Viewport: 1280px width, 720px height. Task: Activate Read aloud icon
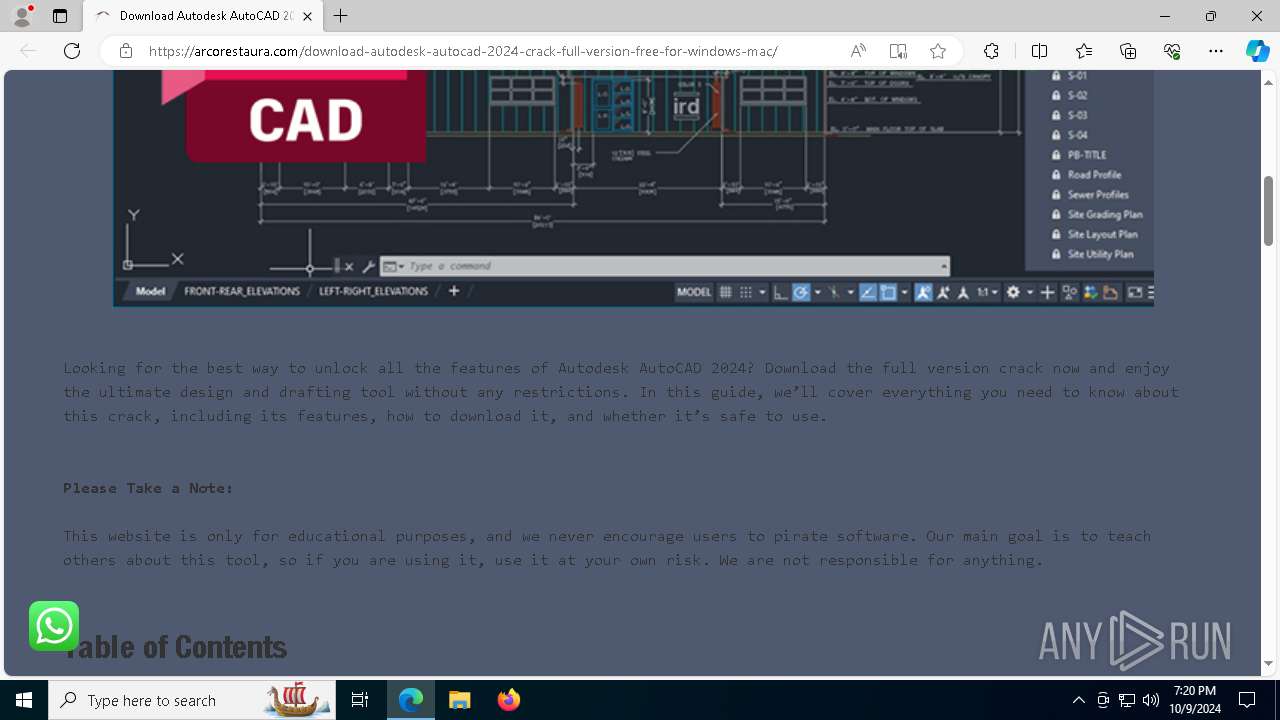coord(858,51)
